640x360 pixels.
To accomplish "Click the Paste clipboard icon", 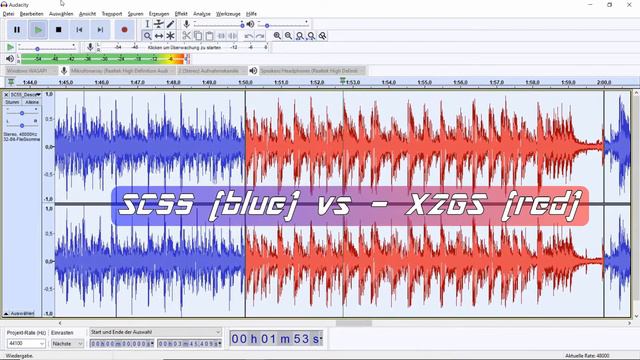I will [209, 36].
